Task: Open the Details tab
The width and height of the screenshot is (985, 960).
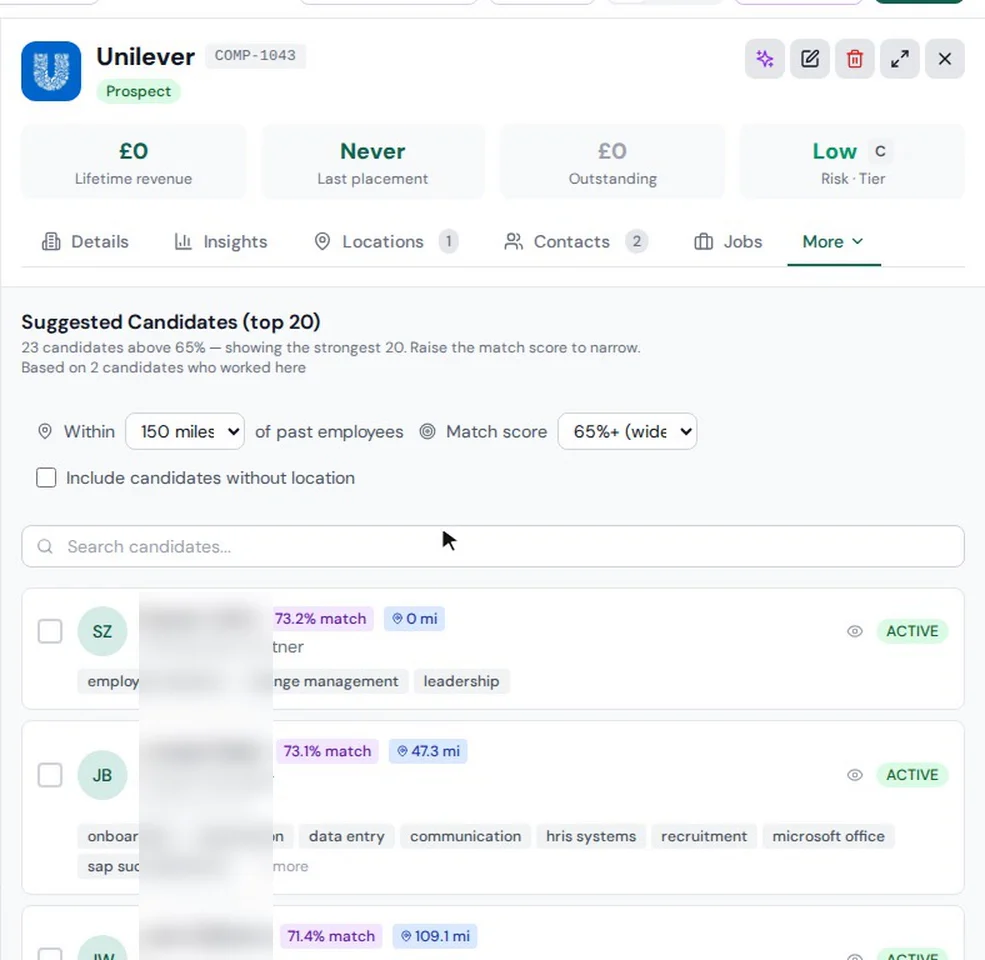Action: tap(85, 242)
